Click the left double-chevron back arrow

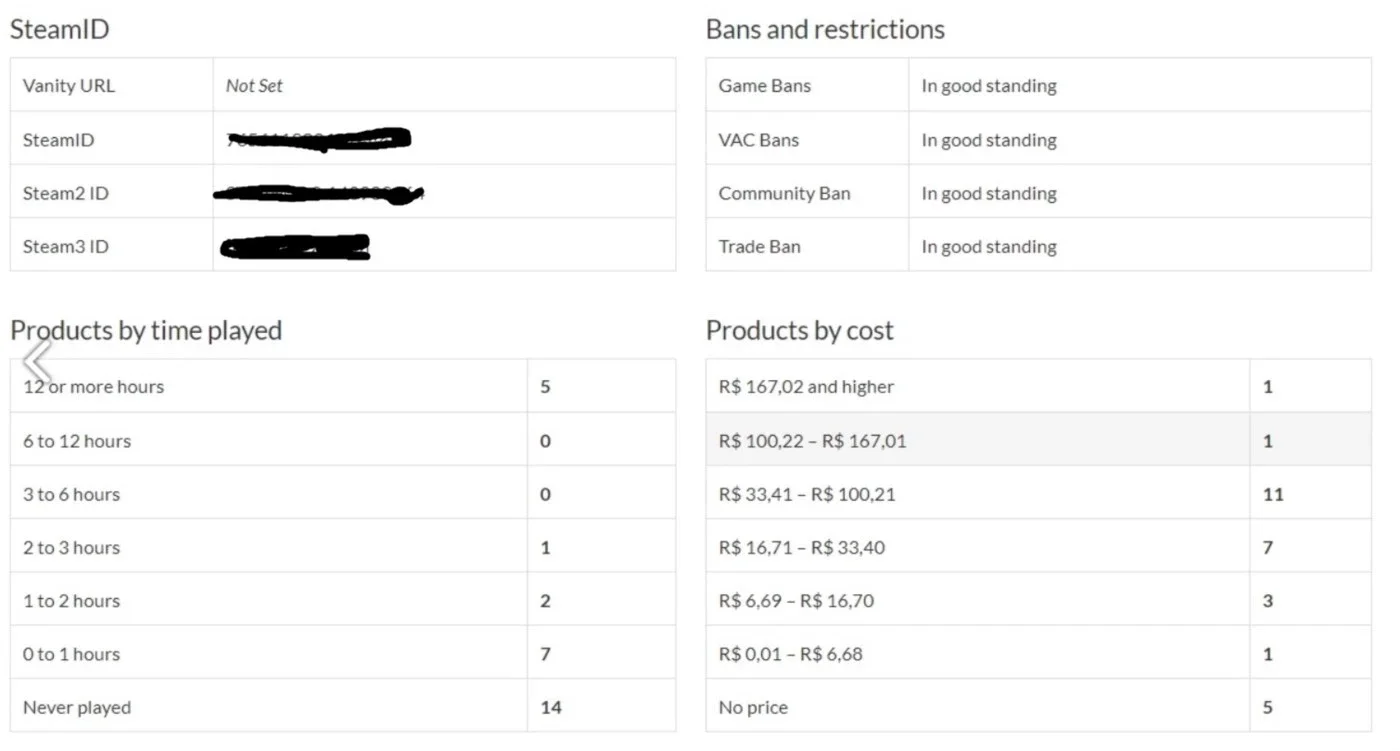(x=36, y=361)
